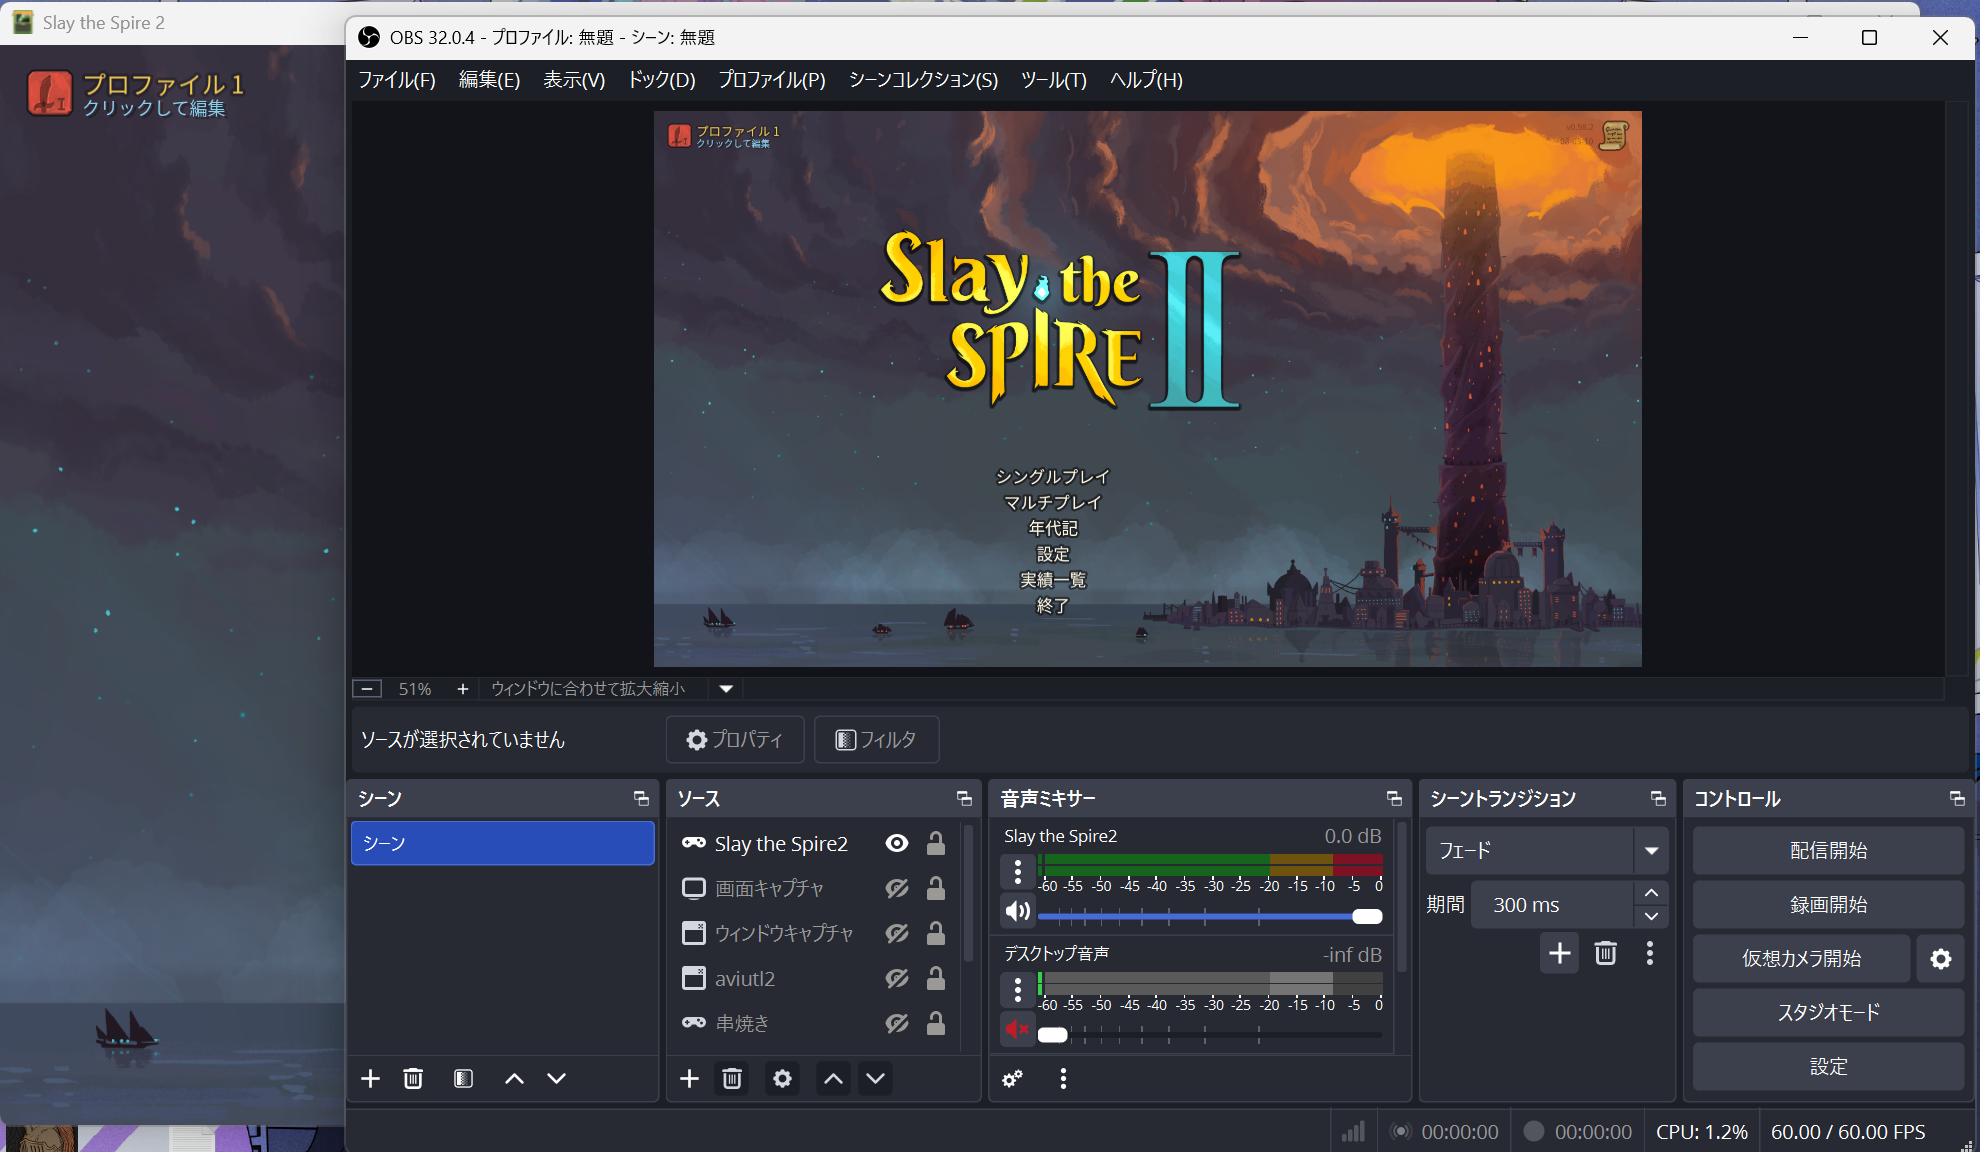Mute Slay the Spire2 audio speaker icon
The height and width of the screenshot is (1152, 1980).
pos(1017,911)
